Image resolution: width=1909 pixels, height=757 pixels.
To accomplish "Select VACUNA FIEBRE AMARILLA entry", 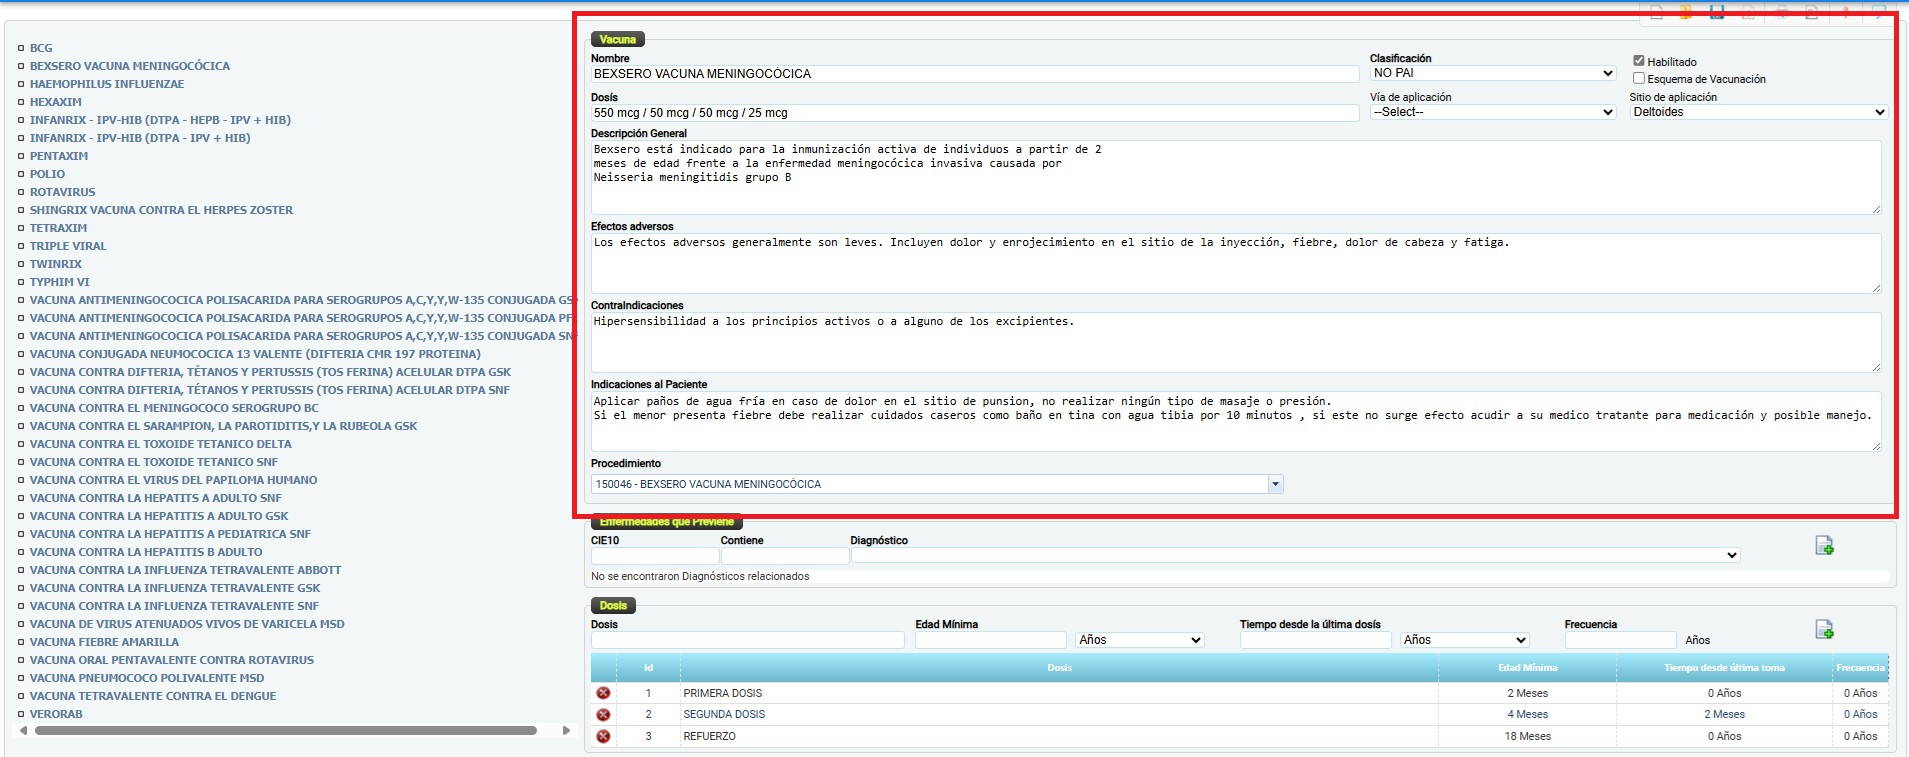I will (x=104, y=642).
